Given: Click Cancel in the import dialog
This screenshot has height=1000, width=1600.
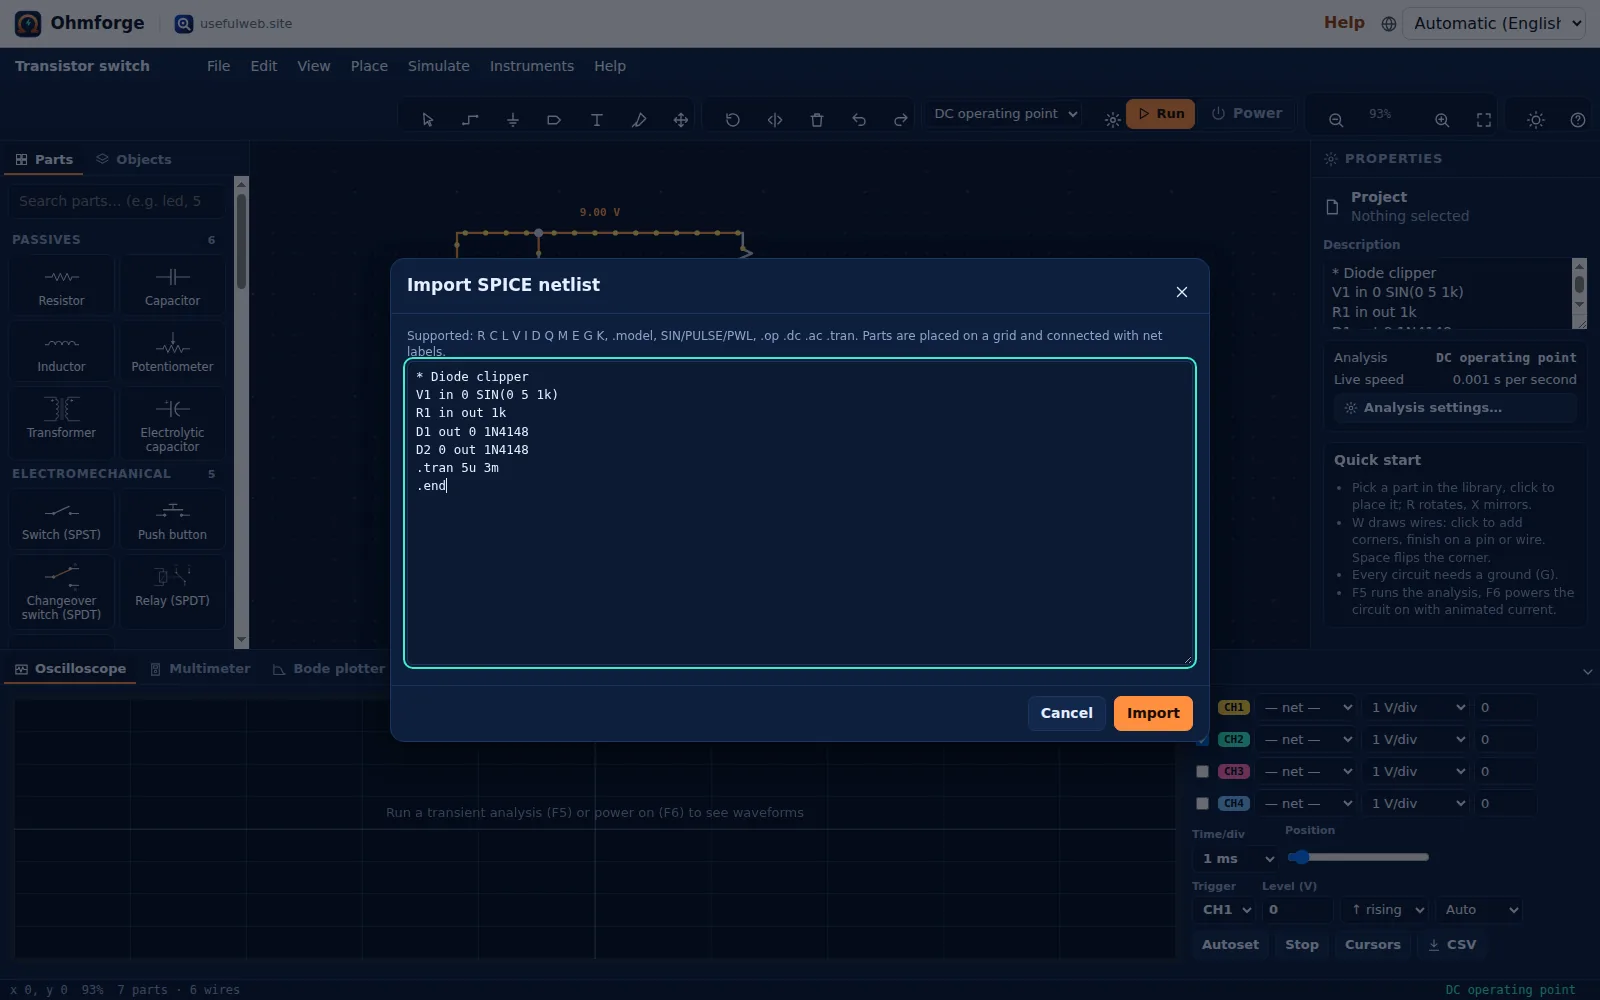Looking at the screenshot, I should click(x=1066, y=713).
